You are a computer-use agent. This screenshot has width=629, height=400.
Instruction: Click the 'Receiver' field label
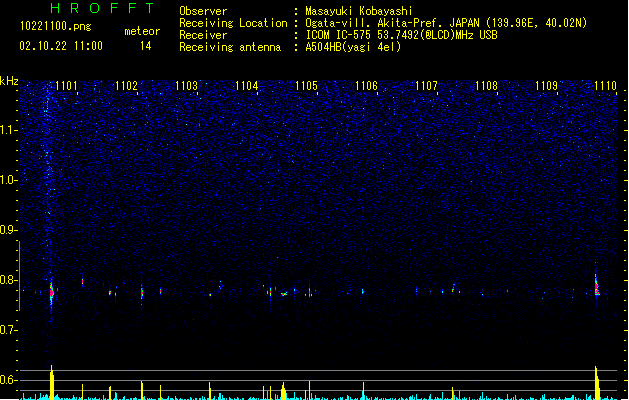[x=203, y=35]
